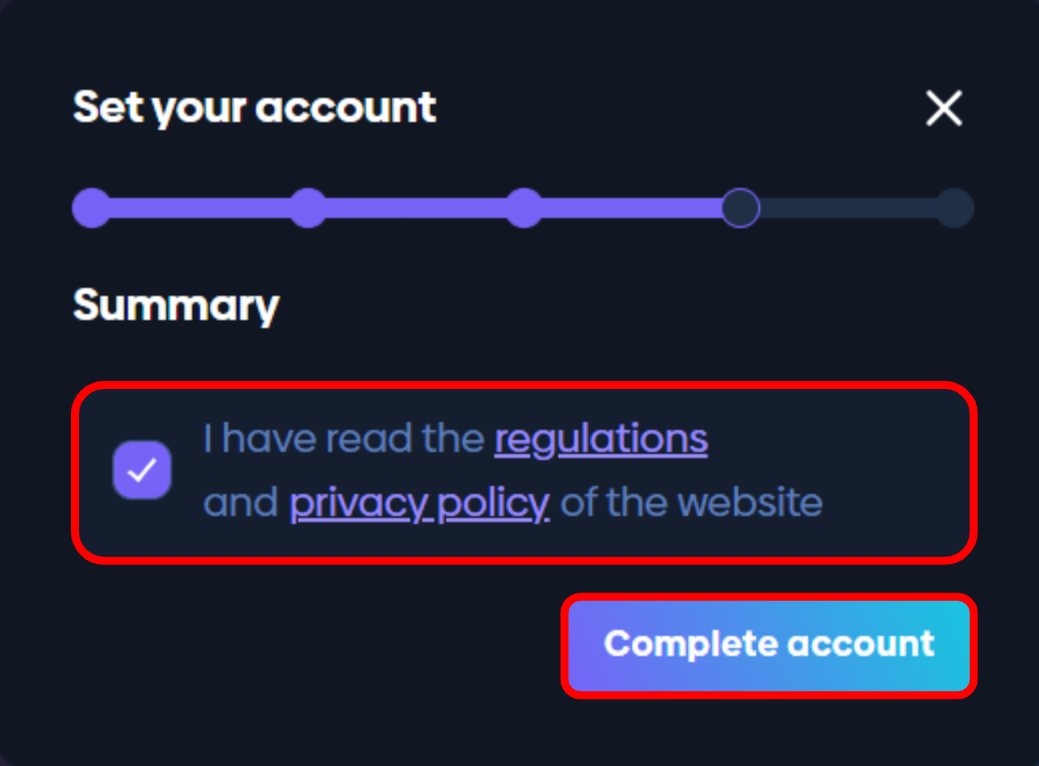Select the third progress step dot
The width and height of the screenshot is (1039, 766).
(x=524, y=208)
